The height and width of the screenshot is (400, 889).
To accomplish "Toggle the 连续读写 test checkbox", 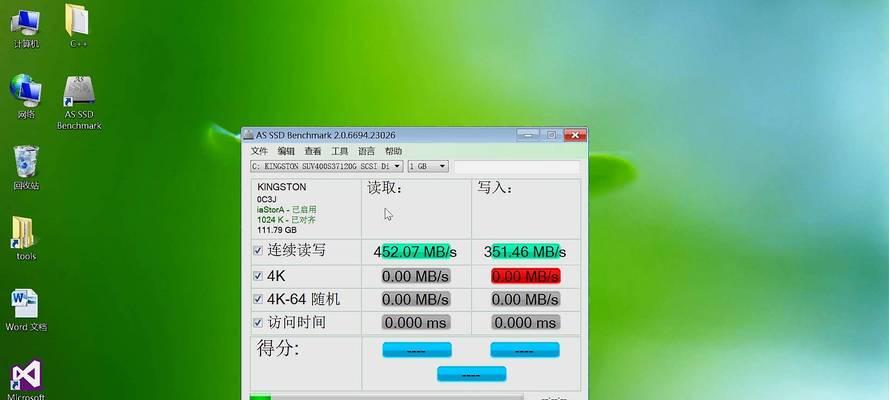I will point(257,250).
